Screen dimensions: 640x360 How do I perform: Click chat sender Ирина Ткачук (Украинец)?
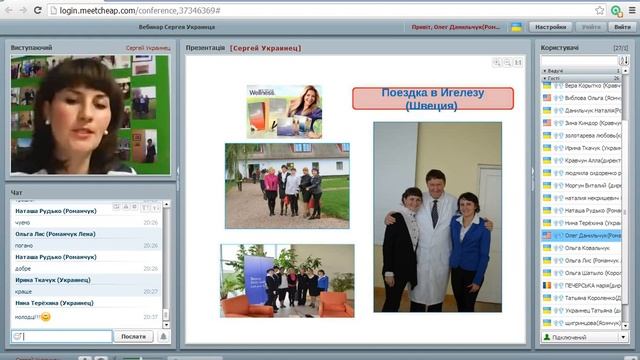tap(53, 280)
